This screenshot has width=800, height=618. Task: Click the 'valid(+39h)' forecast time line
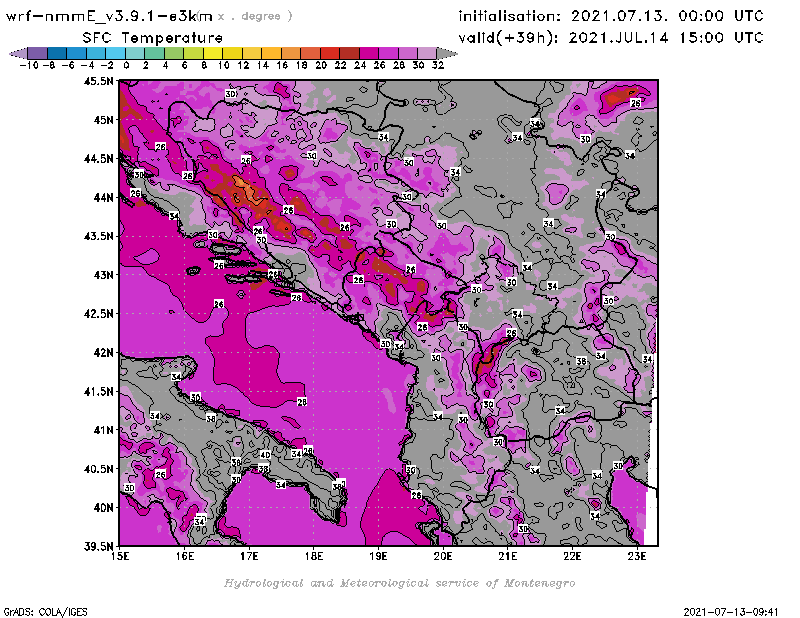[611, 38]
